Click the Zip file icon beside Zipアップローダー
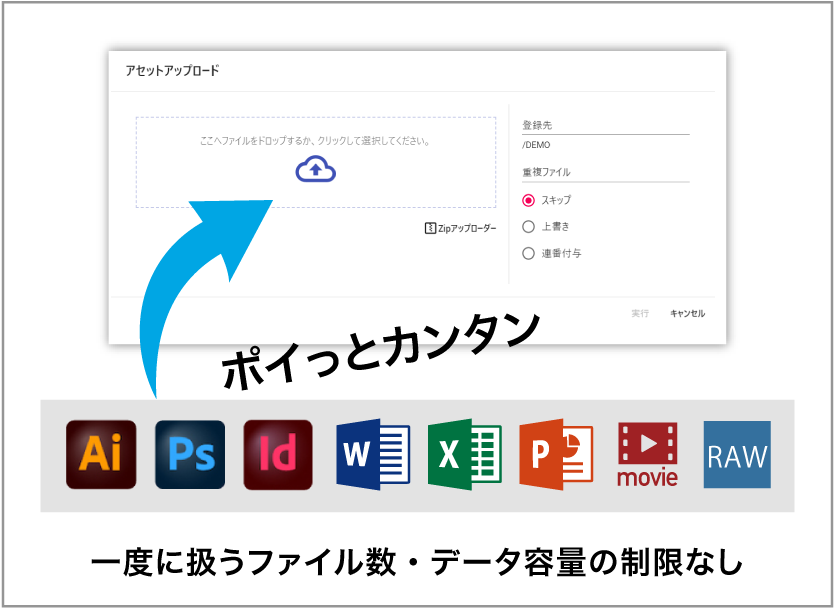 click(x=430, y=228)
